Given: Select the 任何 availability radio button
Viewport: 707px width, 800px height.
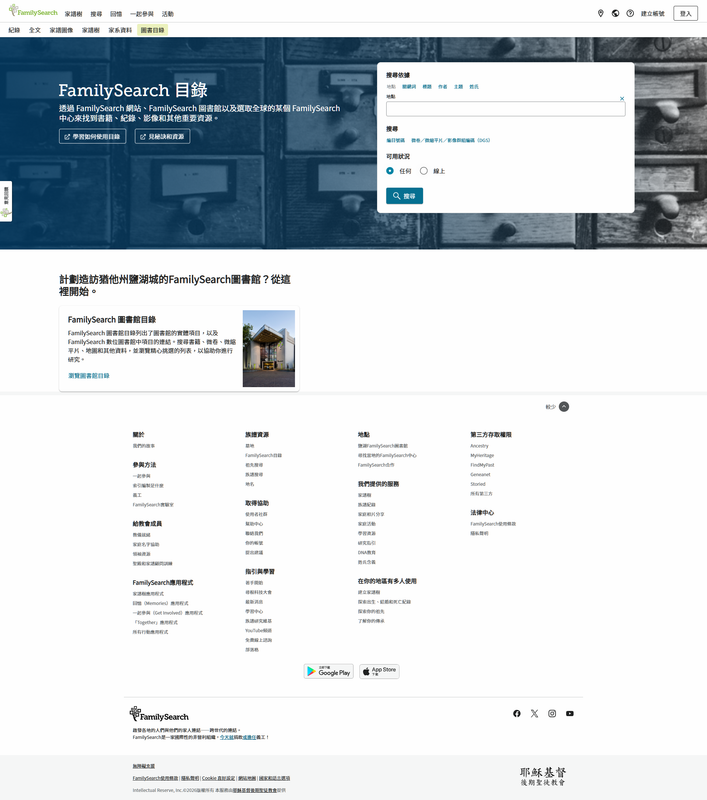Looking at the screenshot, I should (x=390, y=171).
